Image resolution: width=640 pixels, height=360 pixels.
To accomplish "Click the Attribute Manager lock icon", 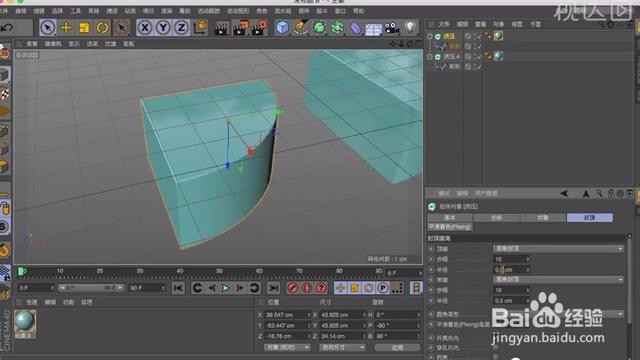I will (x=611, y=193).
